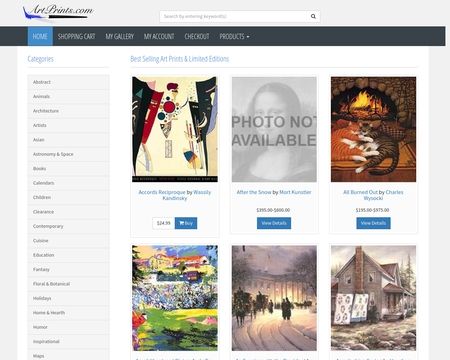Viewport: 450px width, 360px height.
Task: Click the $195.00-$975.00 price text
Action: click(372, 210)
